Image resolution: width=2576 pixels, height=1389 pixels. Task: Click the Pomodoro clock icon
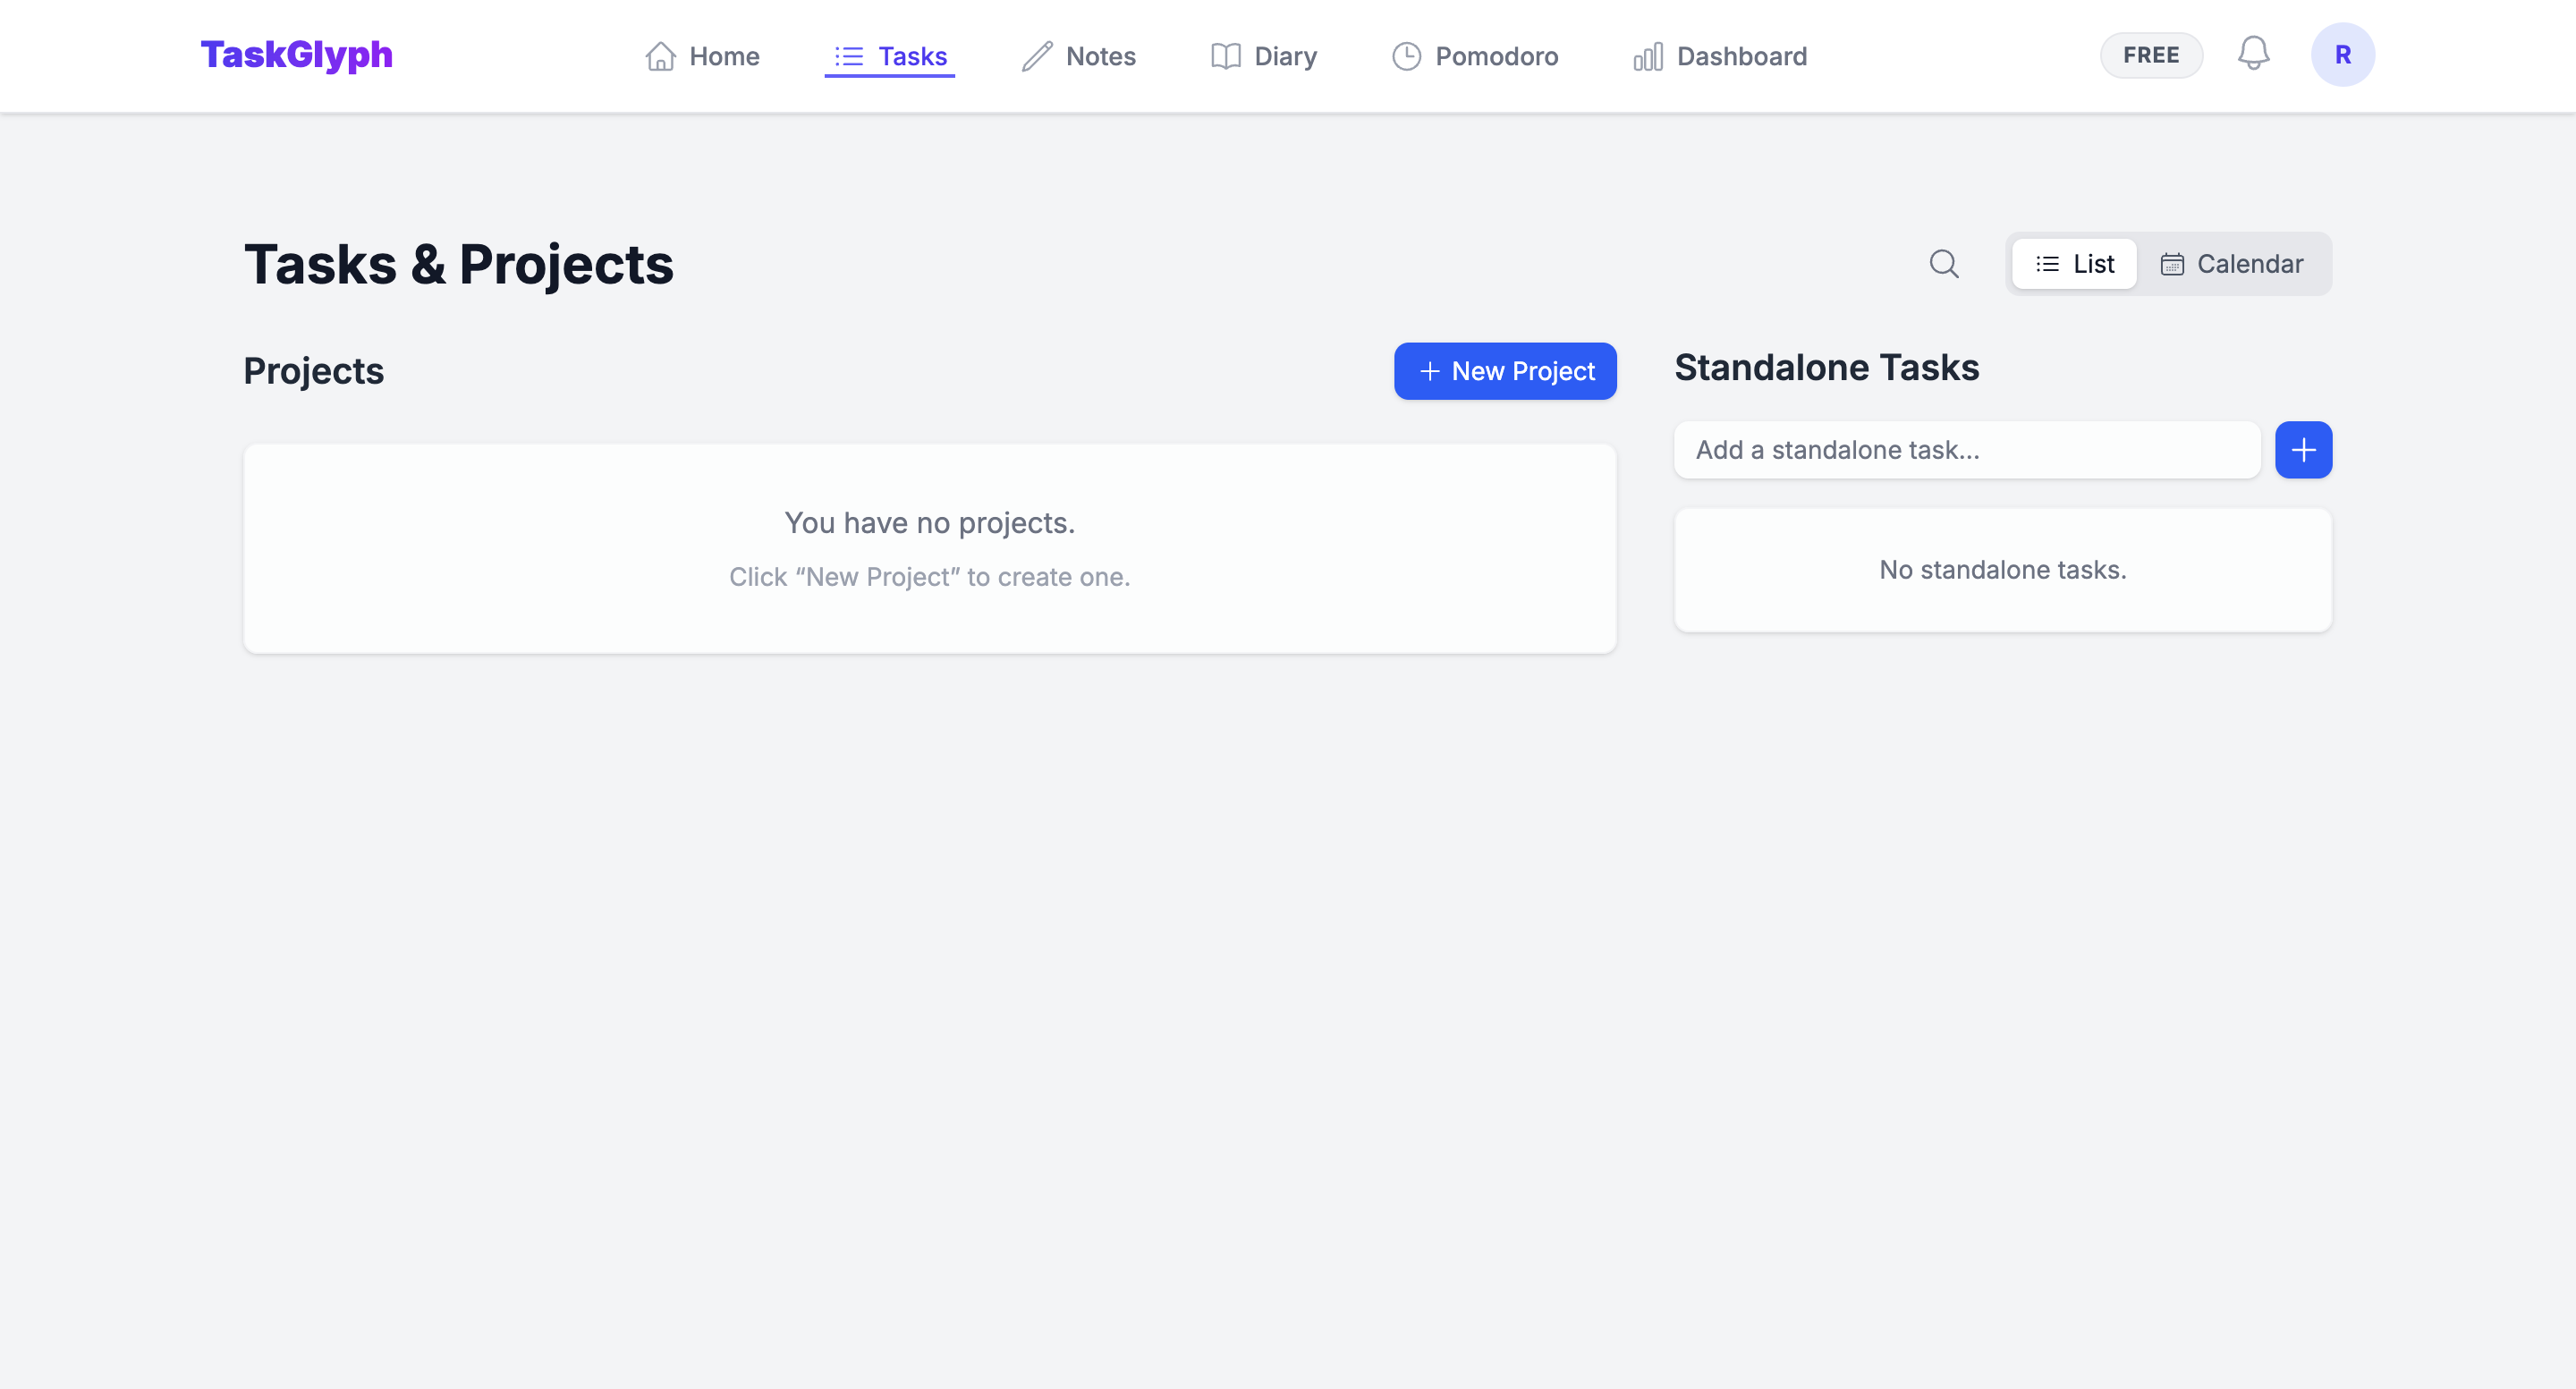(x=1406, y=56)
